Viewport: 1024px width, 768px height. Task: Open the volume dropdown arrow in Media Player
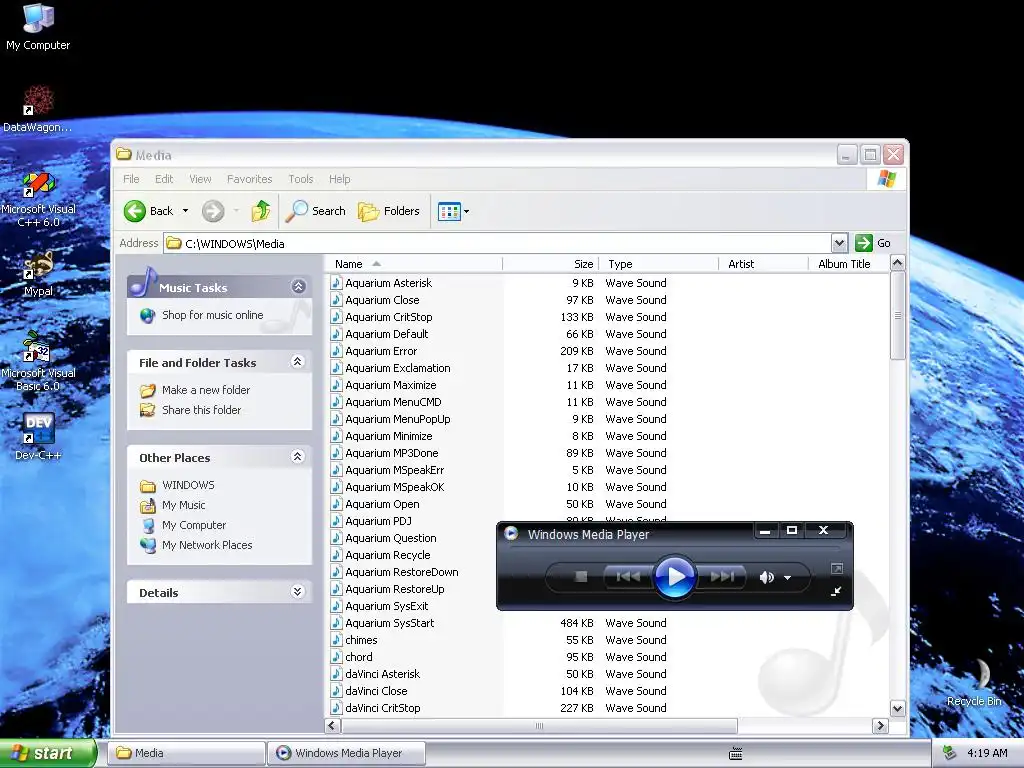788,577
